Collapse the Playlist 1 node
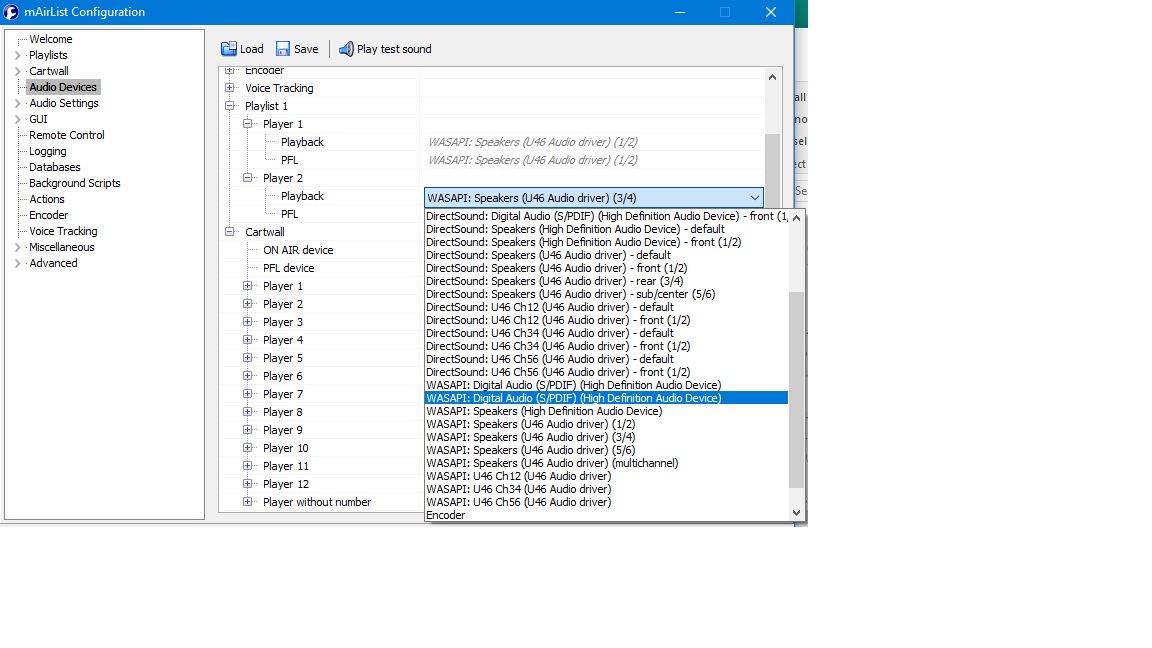This screenshot has width=1152, height=648. tap(230, 106)
